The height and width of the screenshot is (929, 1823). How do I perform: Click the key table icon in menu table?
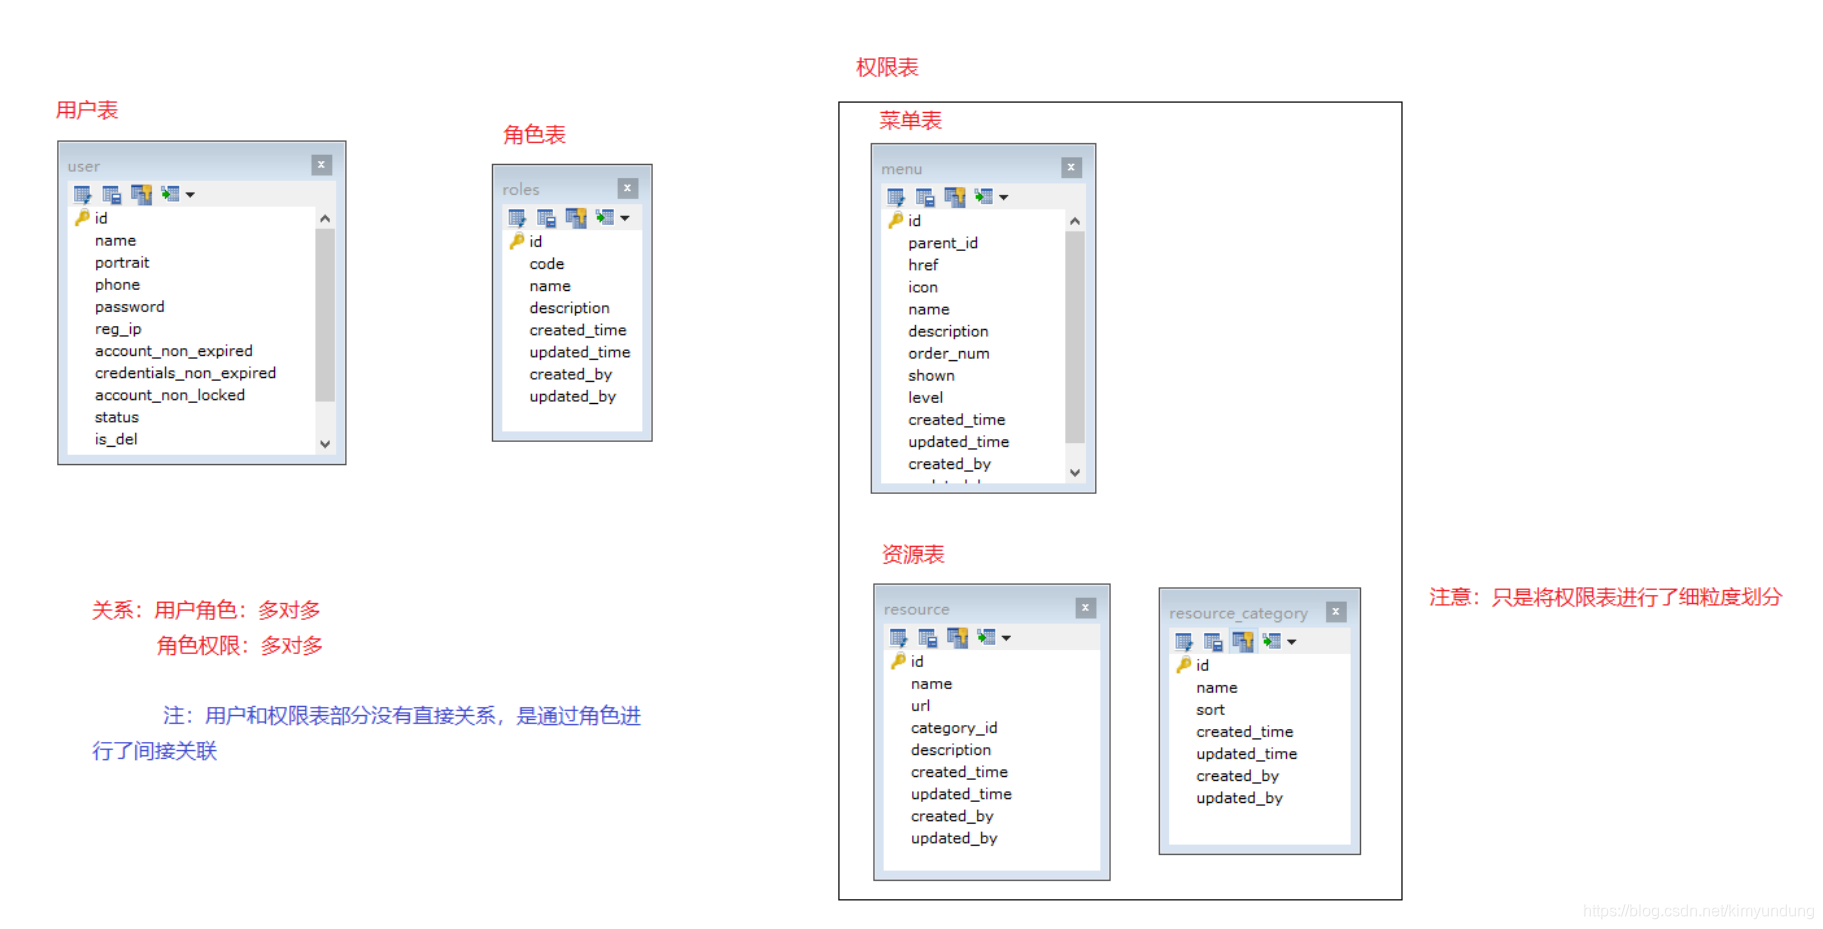[x=955, y=197]
